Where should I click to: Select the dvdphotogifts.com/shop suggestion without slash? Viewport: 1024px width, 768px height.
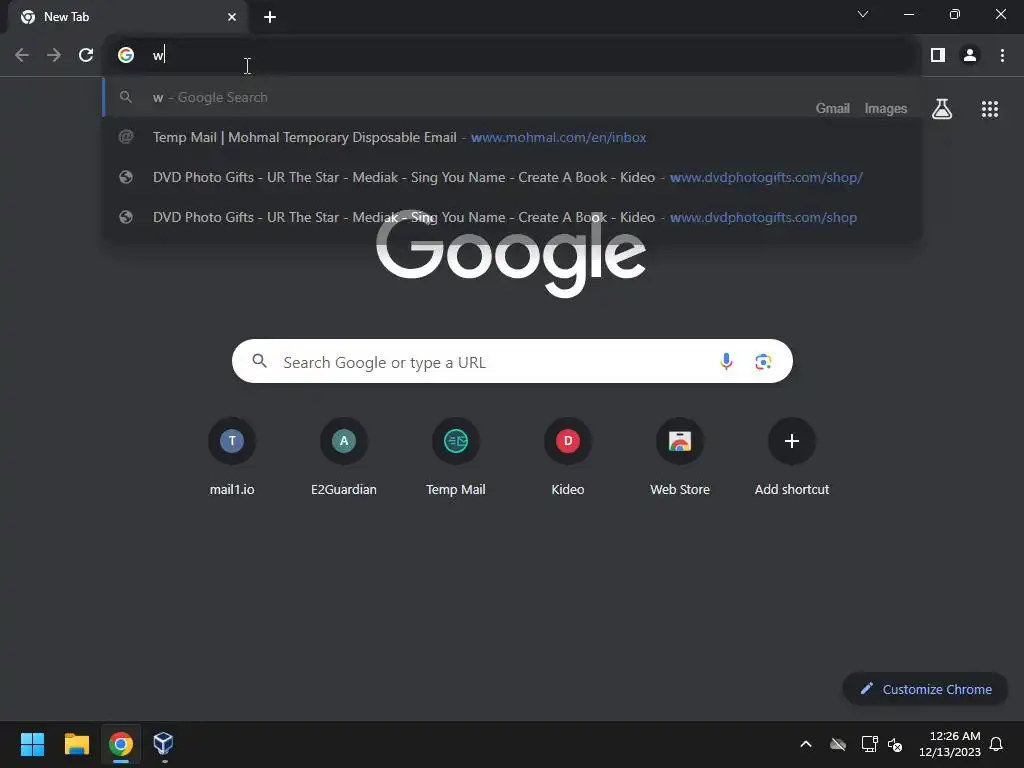click(513, 217)
